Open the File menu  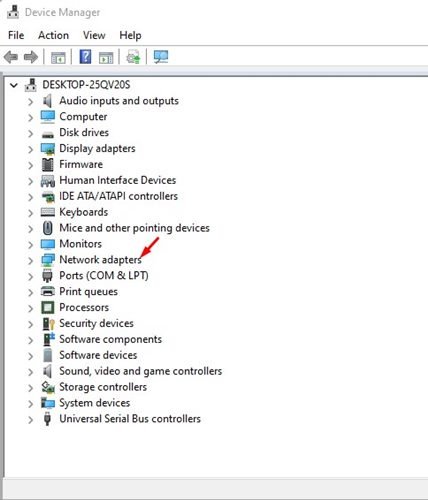click(16, 35)
